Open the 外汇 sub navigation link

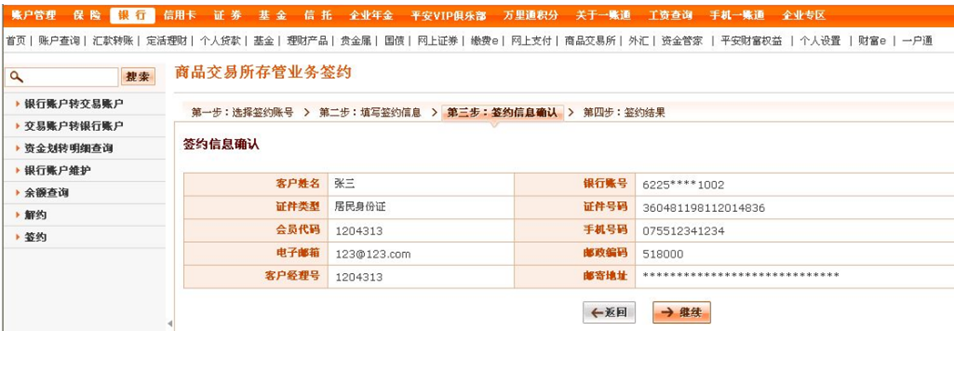pyautogui.click(x=638, y=41)
